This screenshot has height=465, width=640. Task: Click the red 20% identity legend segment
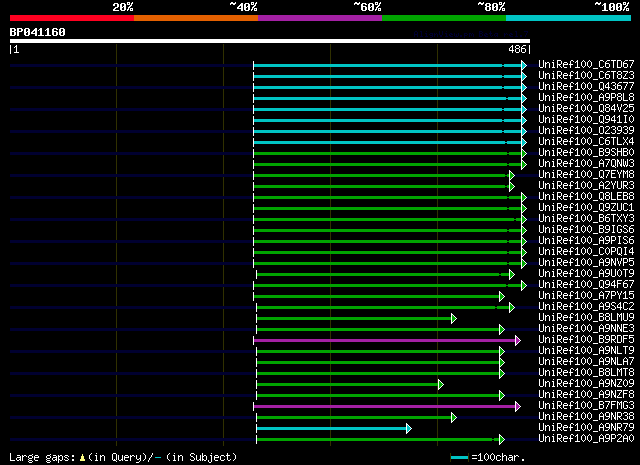pyautogui.click(x=72, y=18)
